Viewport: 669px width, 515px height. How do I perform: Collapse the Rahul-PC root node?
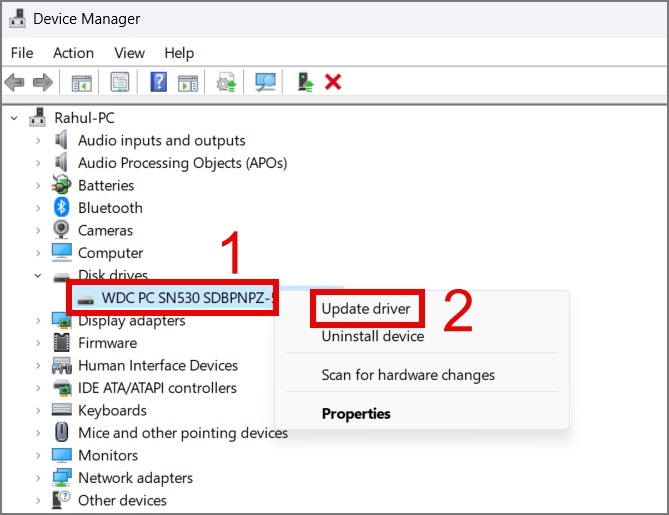(14, 118)
